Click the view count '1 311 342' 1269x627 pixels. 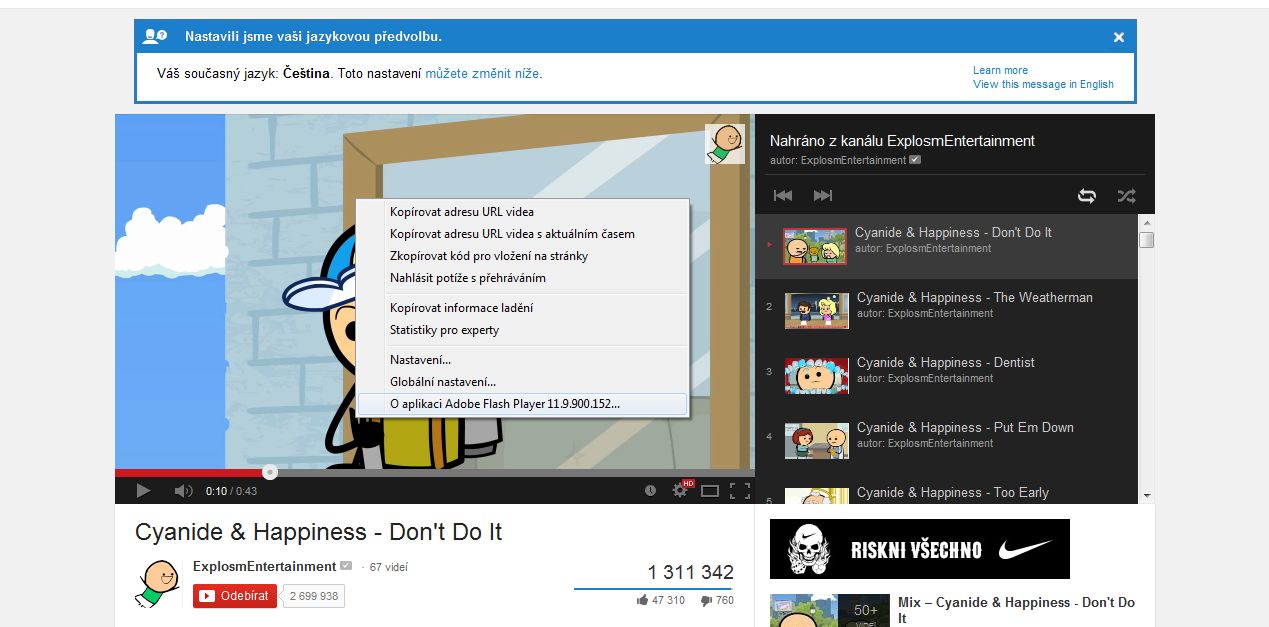point(691,572)
